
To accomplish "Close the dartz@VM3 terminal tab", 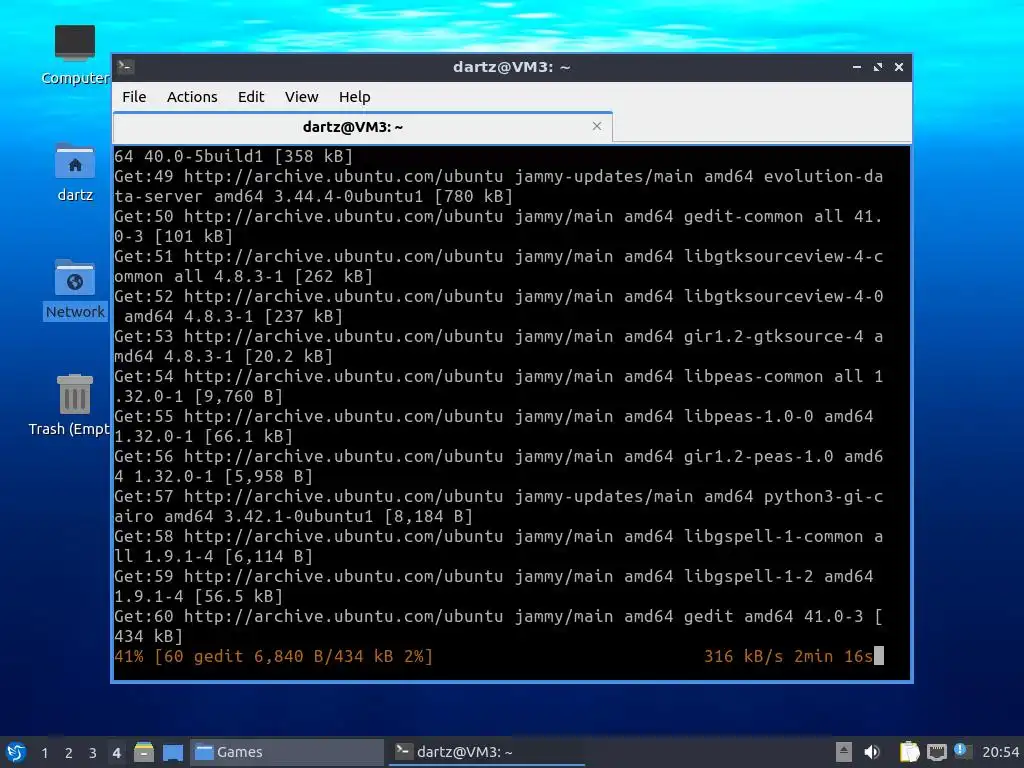I will pyautogui.click(x=596, y=126).
